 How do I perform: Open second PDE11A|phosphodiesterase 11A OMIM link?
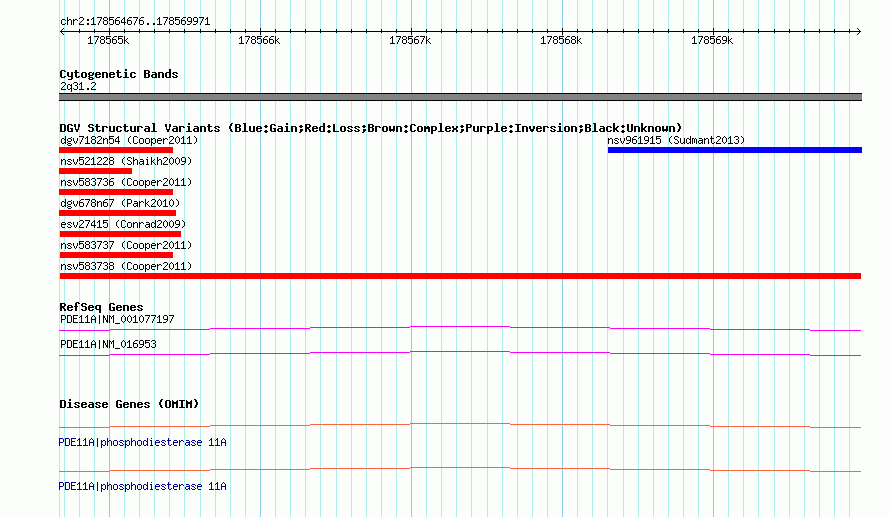coord(142,486)
